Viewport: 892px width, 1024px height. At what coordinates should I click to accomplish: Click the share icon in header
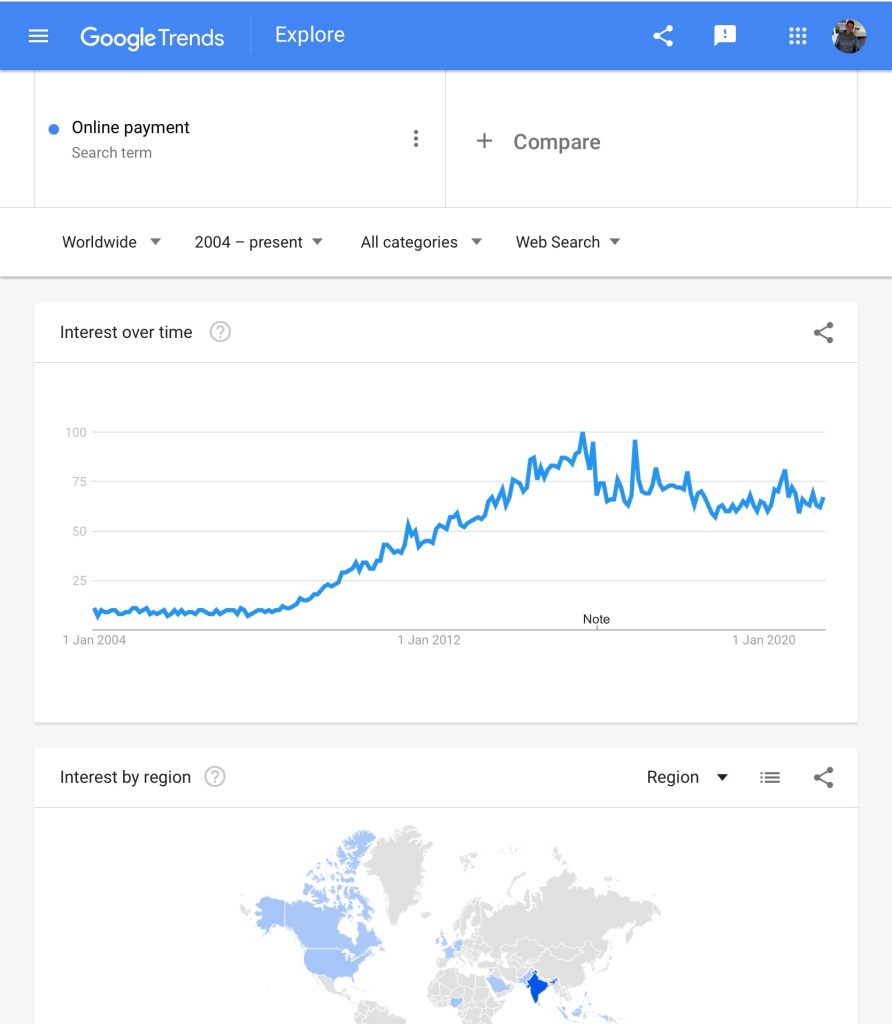click(x=663, y=36)
